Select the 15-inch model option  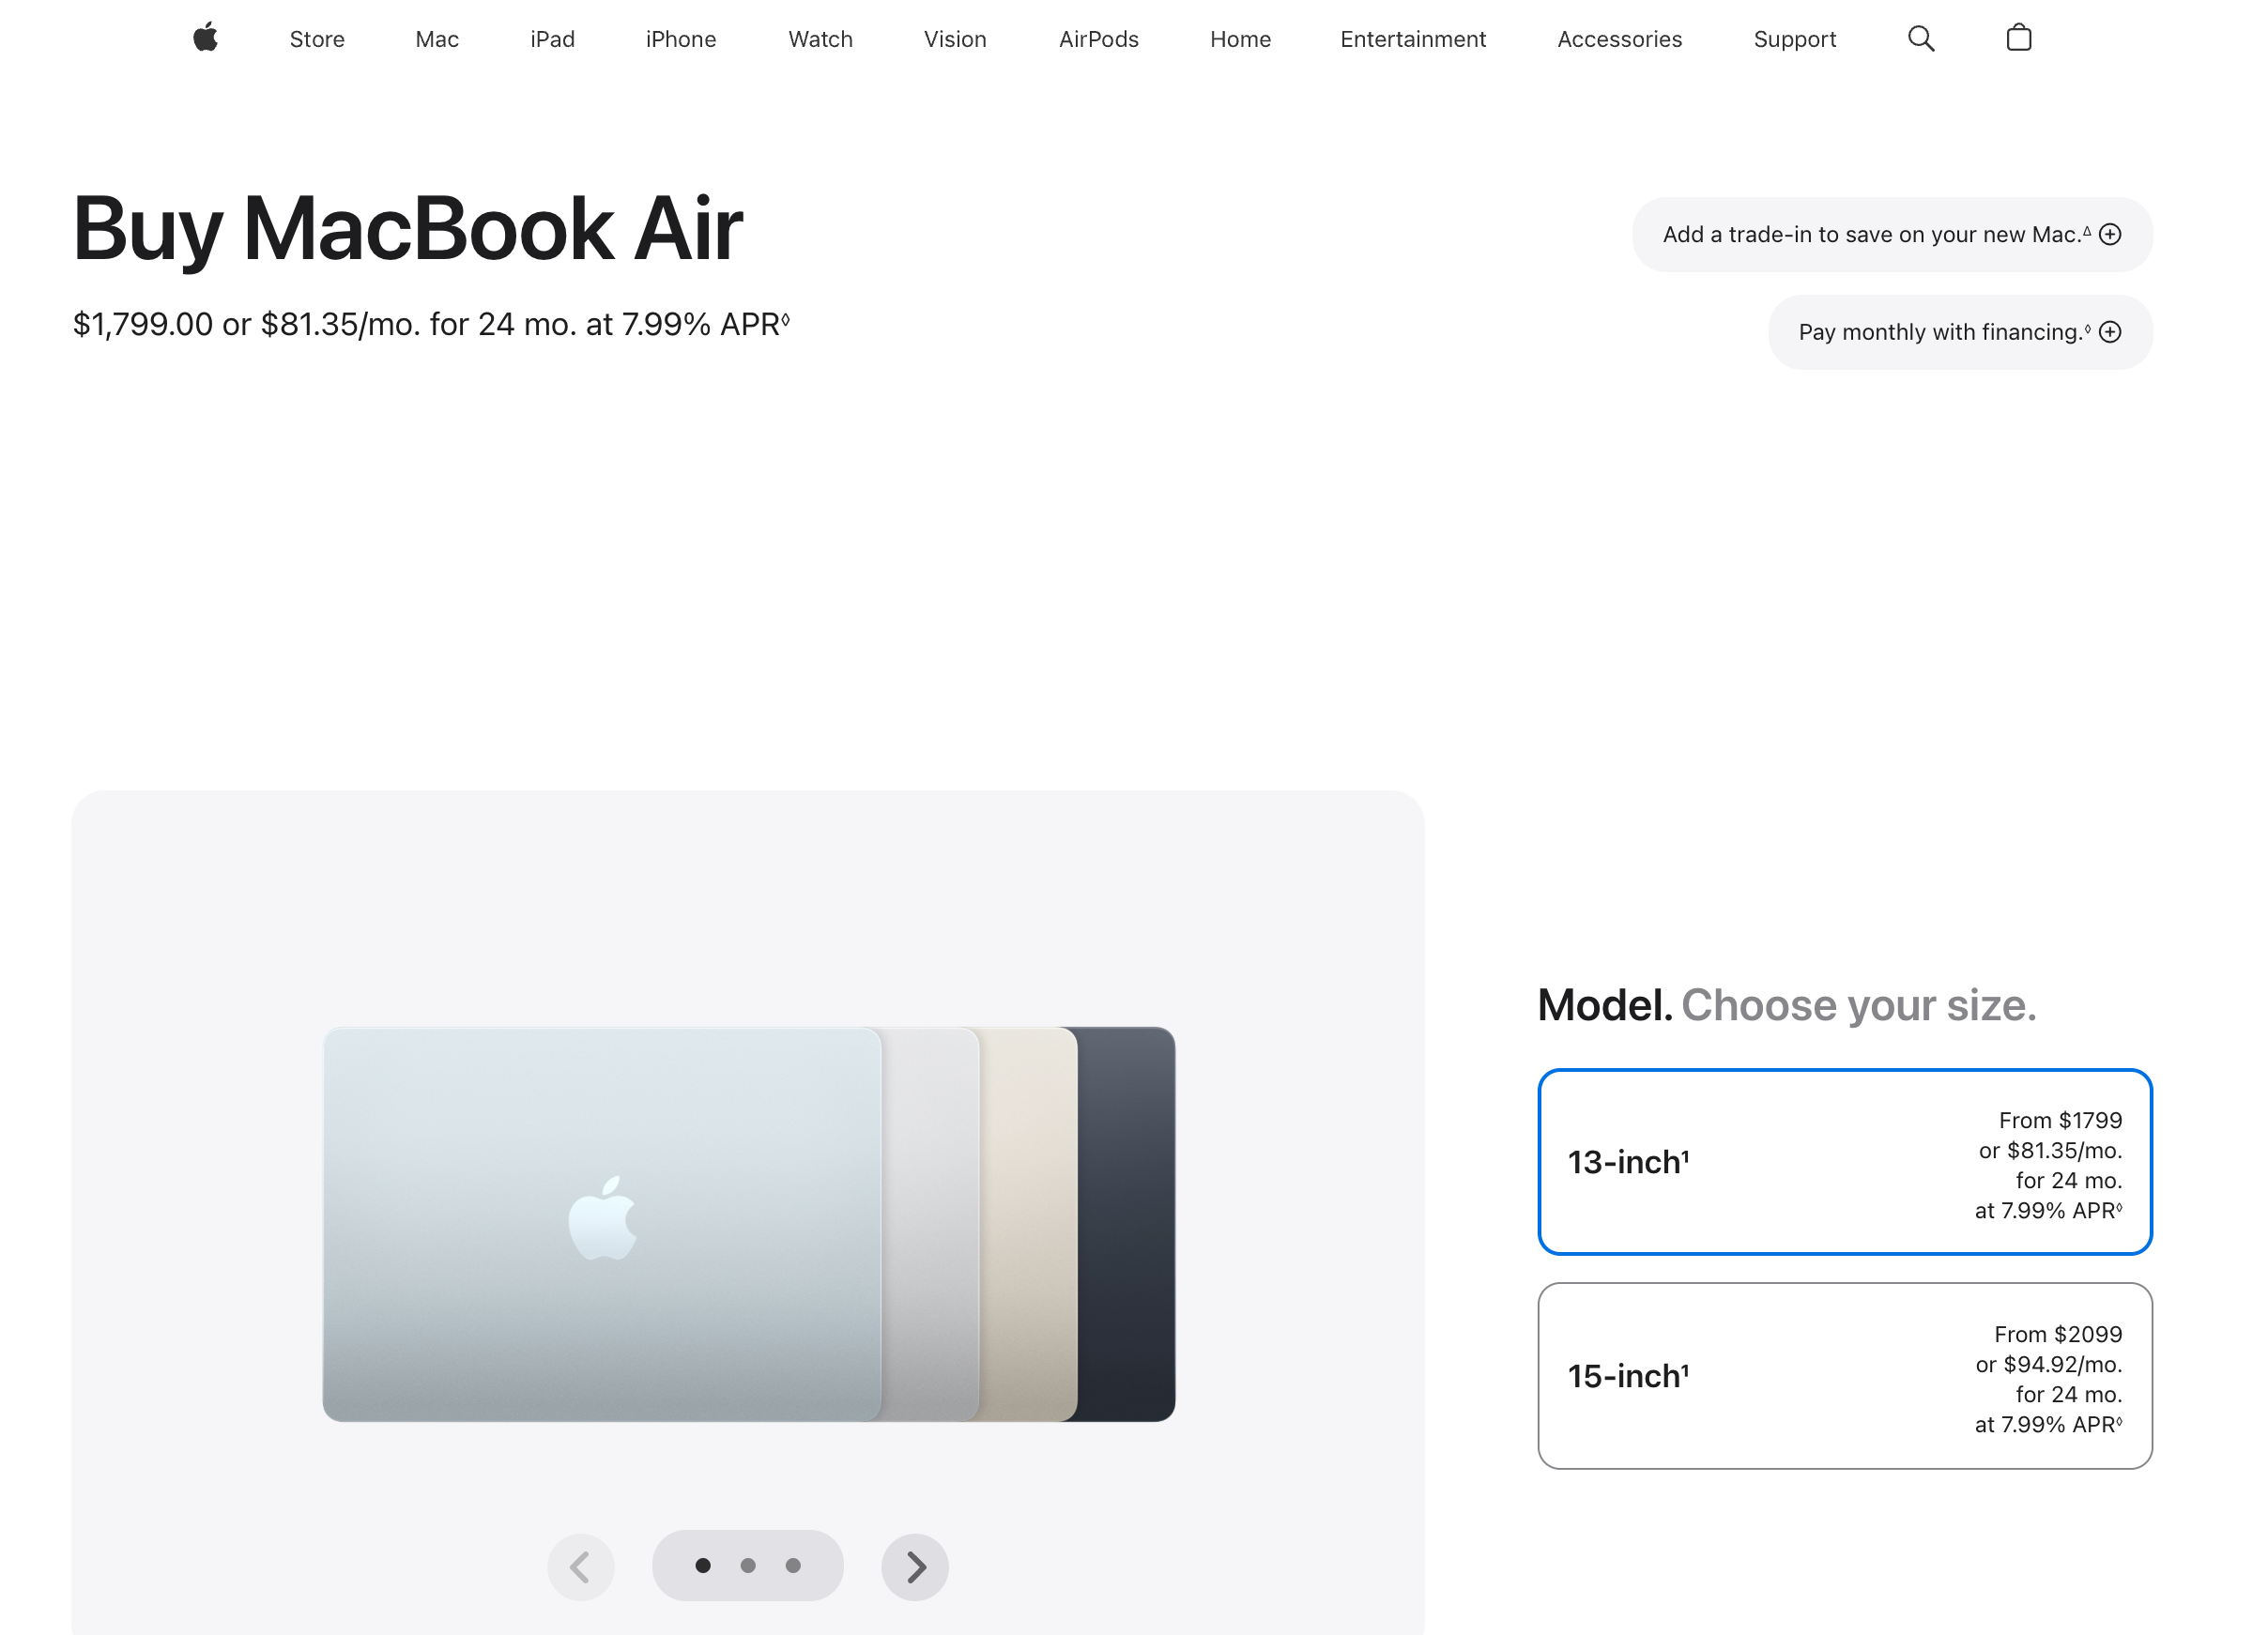1845,1376
